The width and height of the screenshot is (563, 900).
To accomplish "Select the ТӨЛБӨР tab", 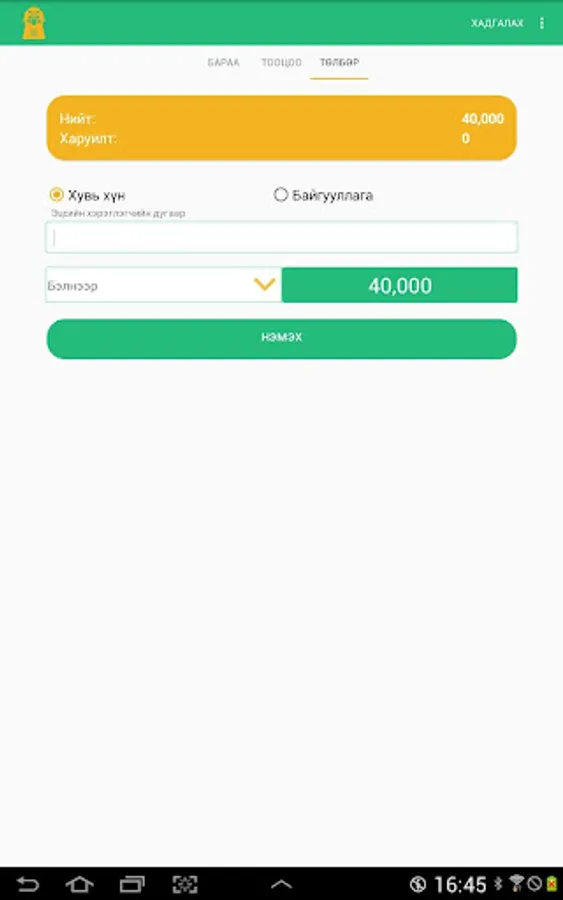I will coord(339,62).
